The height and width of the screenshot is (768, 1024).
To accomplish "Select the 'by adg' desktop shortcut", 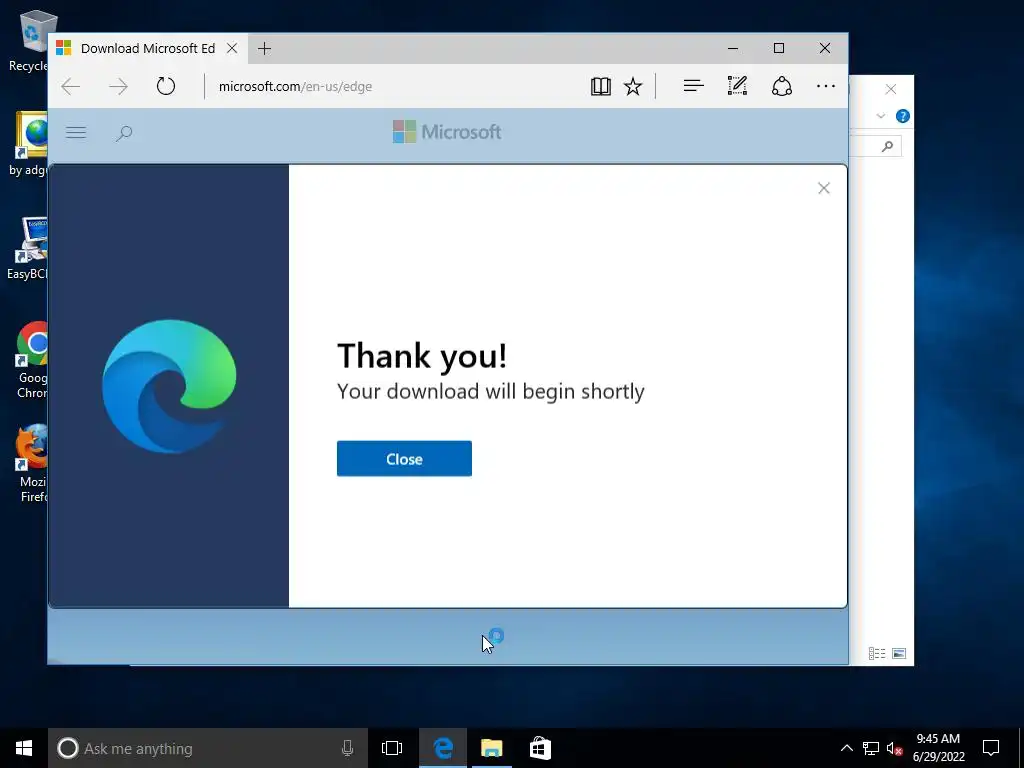I will point(29,144).
